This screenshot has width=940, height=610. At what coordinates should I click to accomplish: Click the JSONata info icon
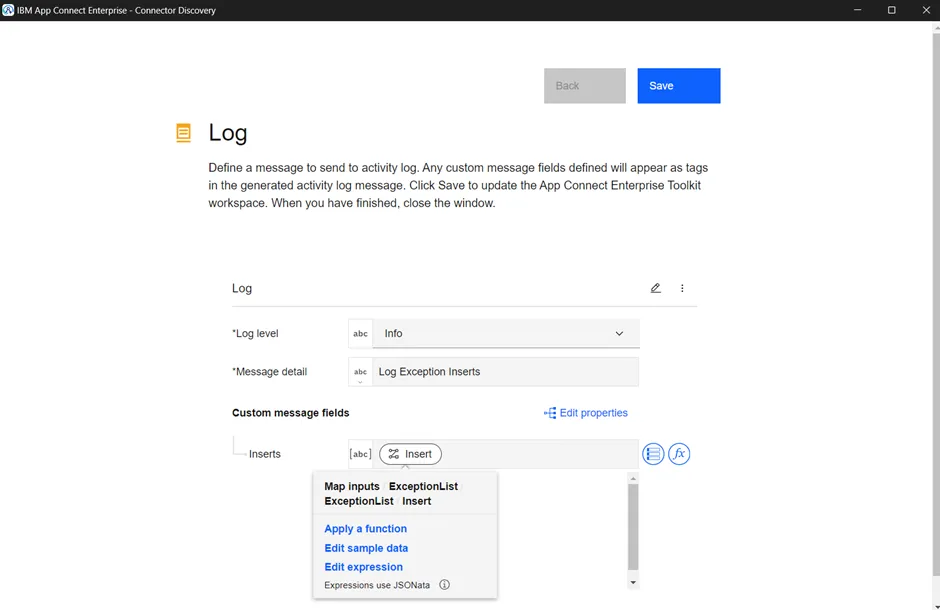[x=444, y=585]
